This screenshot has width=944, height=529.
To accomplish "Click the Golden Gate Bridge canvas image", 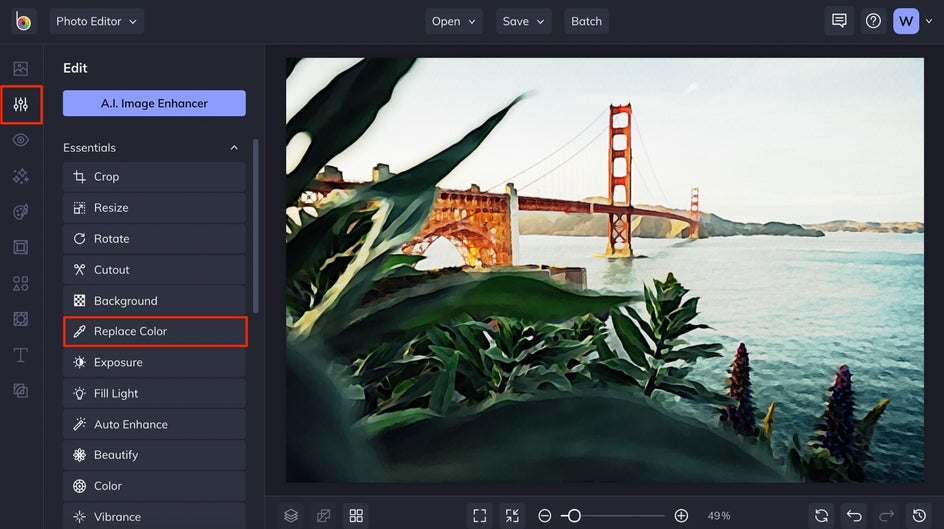I will pyautogui.click(x=604, y=270).
